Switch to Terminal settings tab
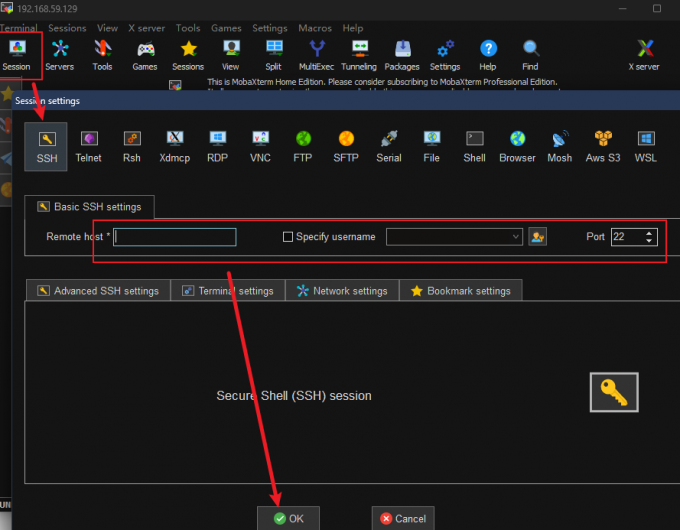Image resolution: width=680 pixels, height=530 pixels. point(228,291)
